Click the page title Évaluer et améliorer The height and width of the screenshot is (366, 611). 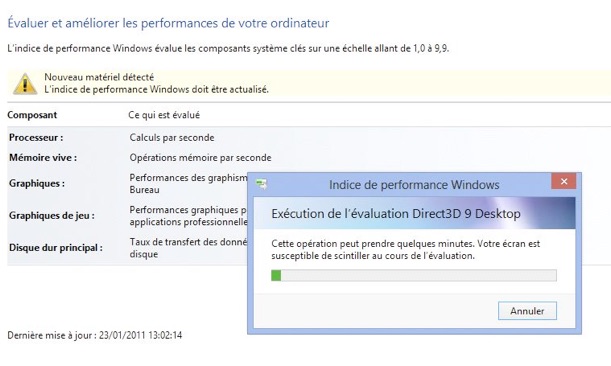pos(168,23)
